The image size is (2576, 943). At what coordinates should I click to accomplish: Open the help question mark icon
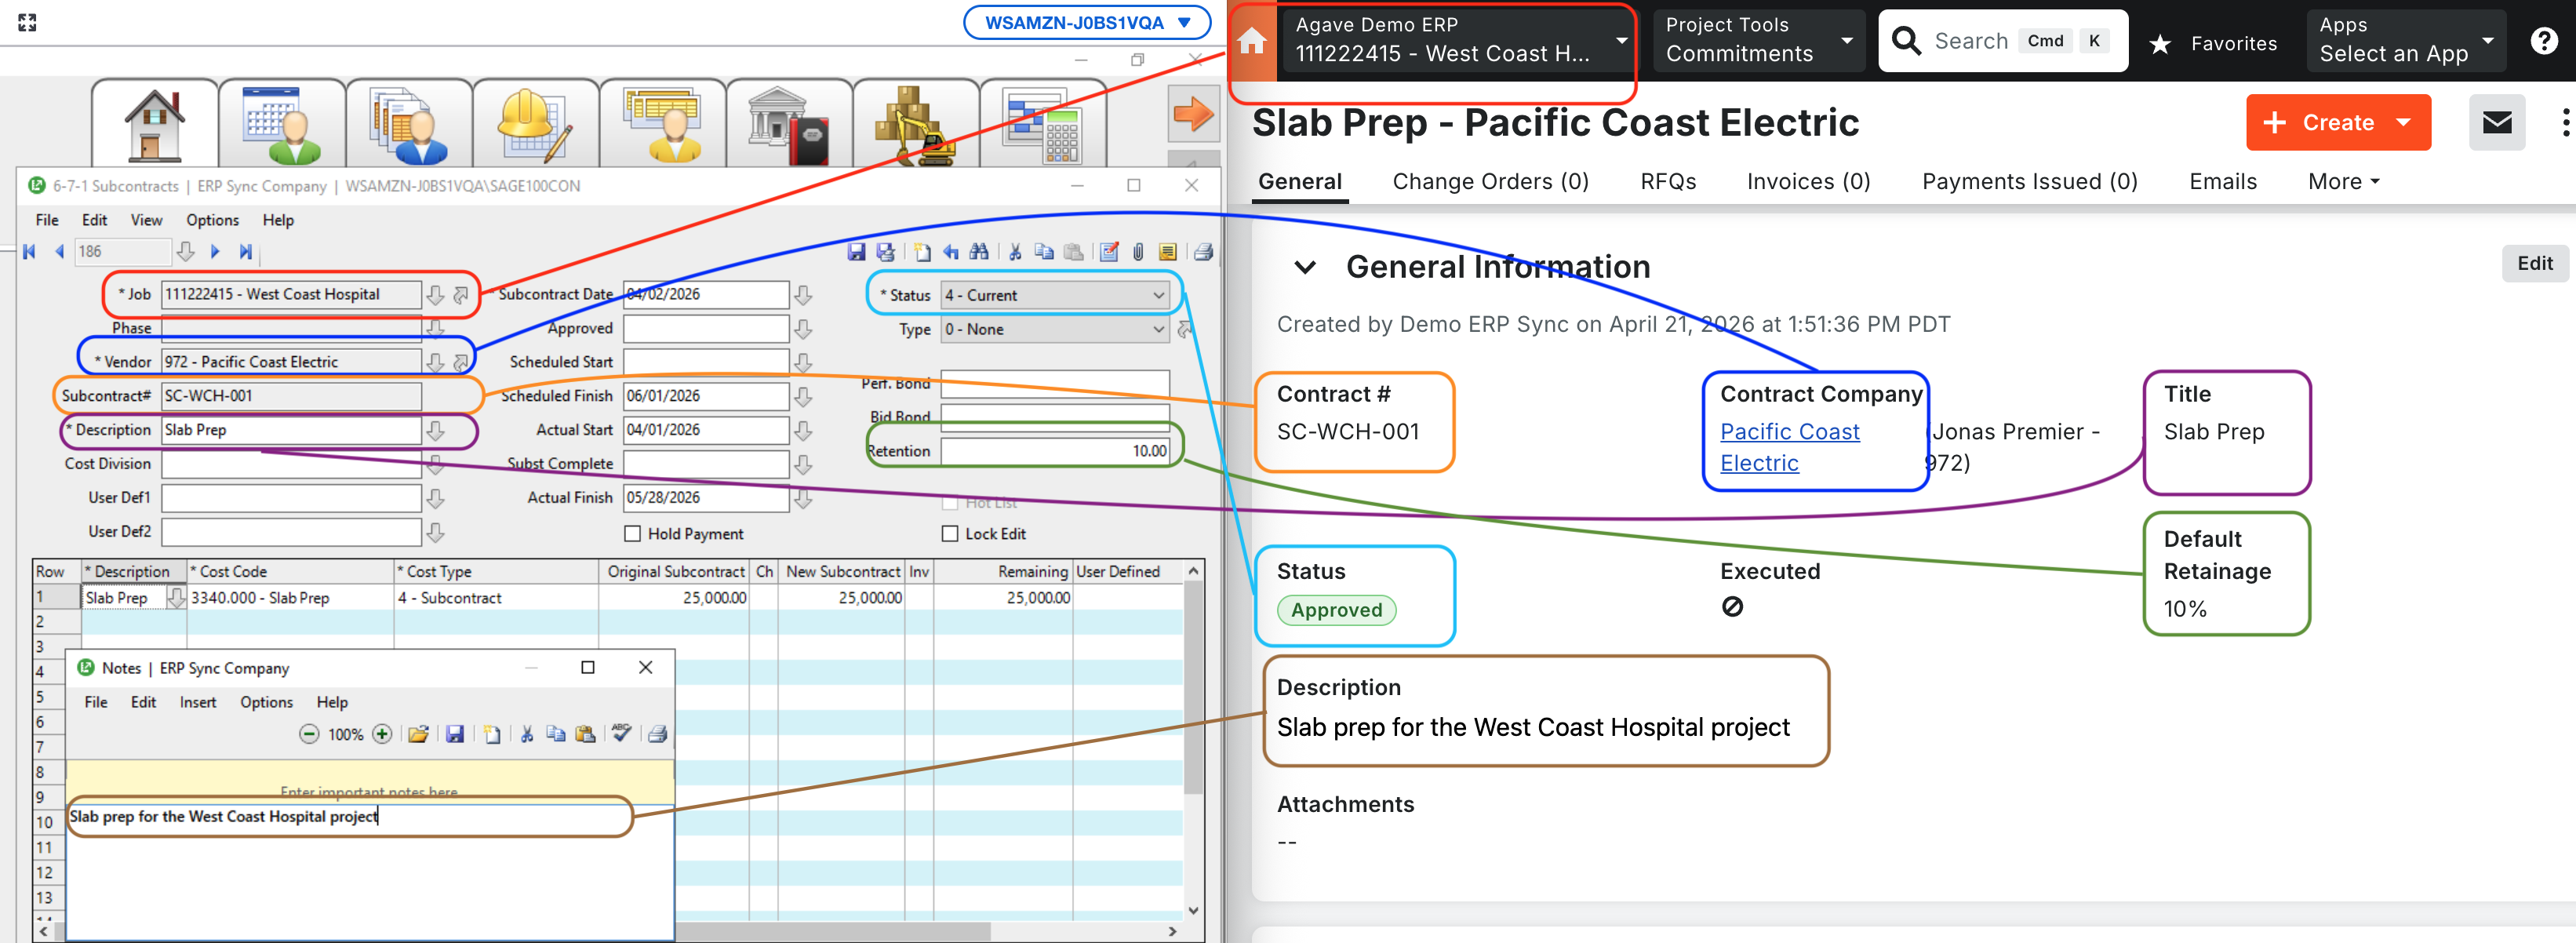tap(2544, 41)
